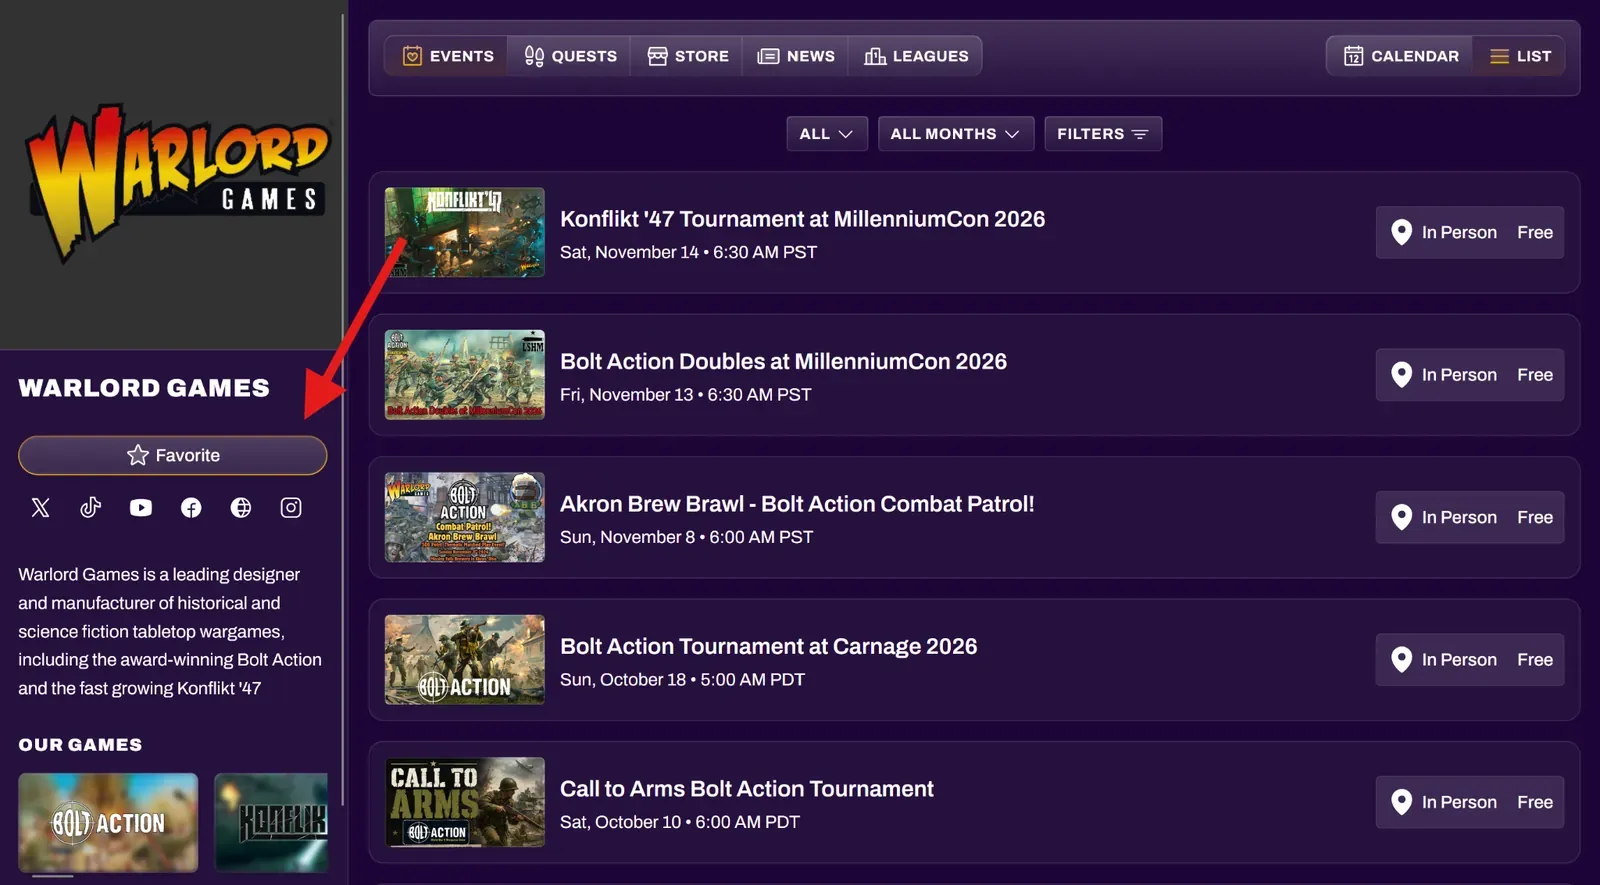Viewport: 1600px width, 885px height.
Task: Open the Store tab
Action: click(x=688, y=56)
